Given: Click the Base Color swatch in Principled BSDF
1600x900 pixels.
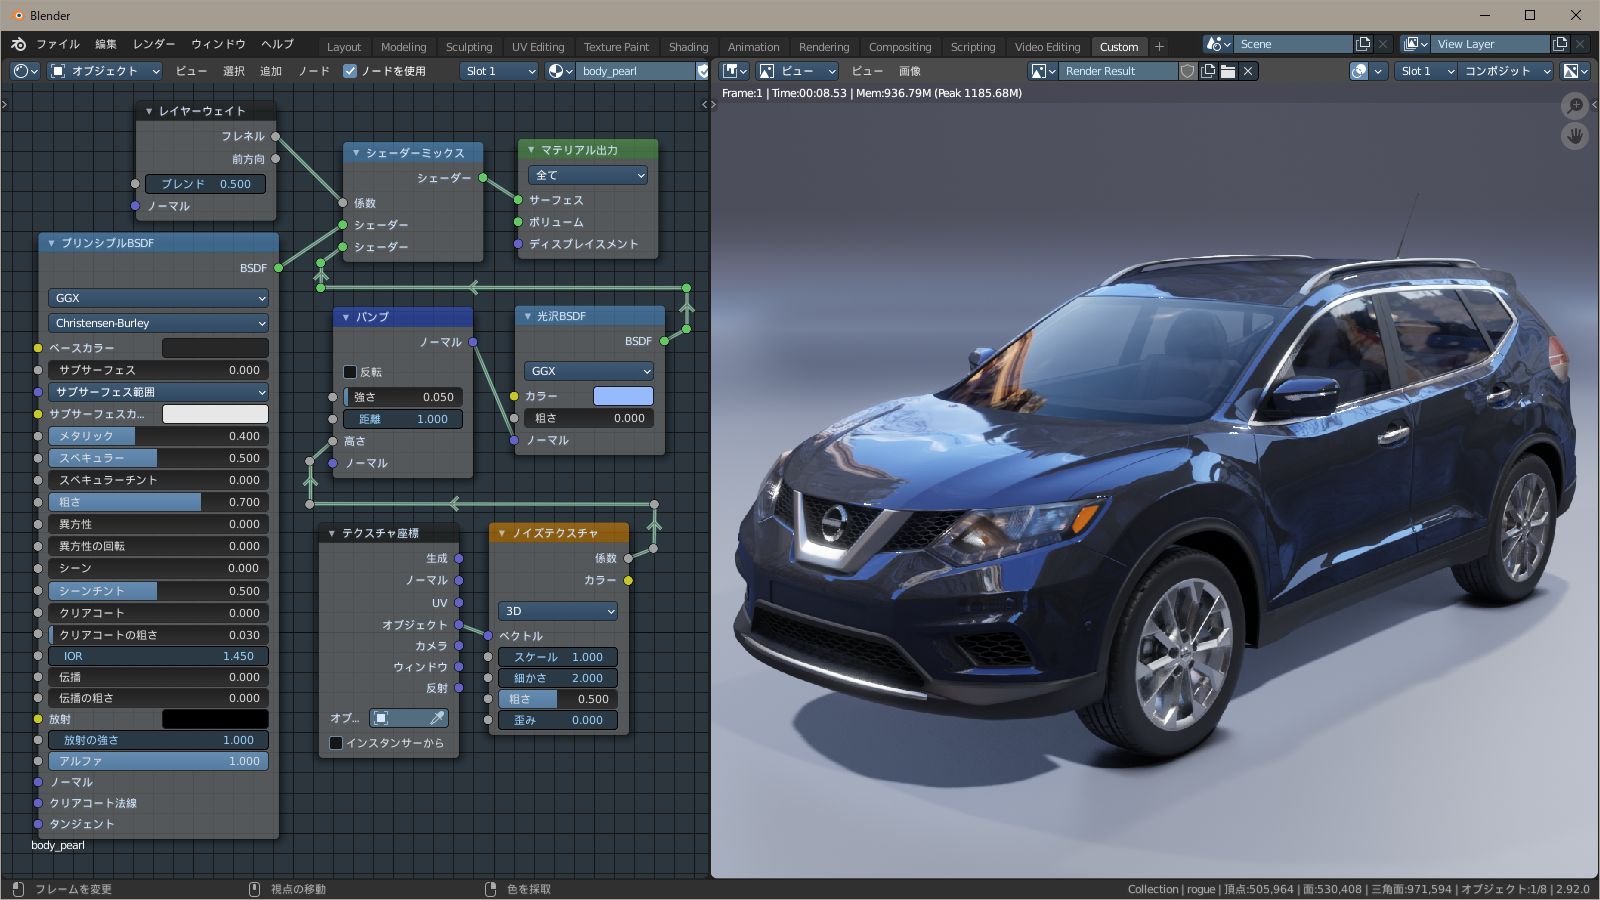Looking at the screenshot, I should tap(215, 348).
